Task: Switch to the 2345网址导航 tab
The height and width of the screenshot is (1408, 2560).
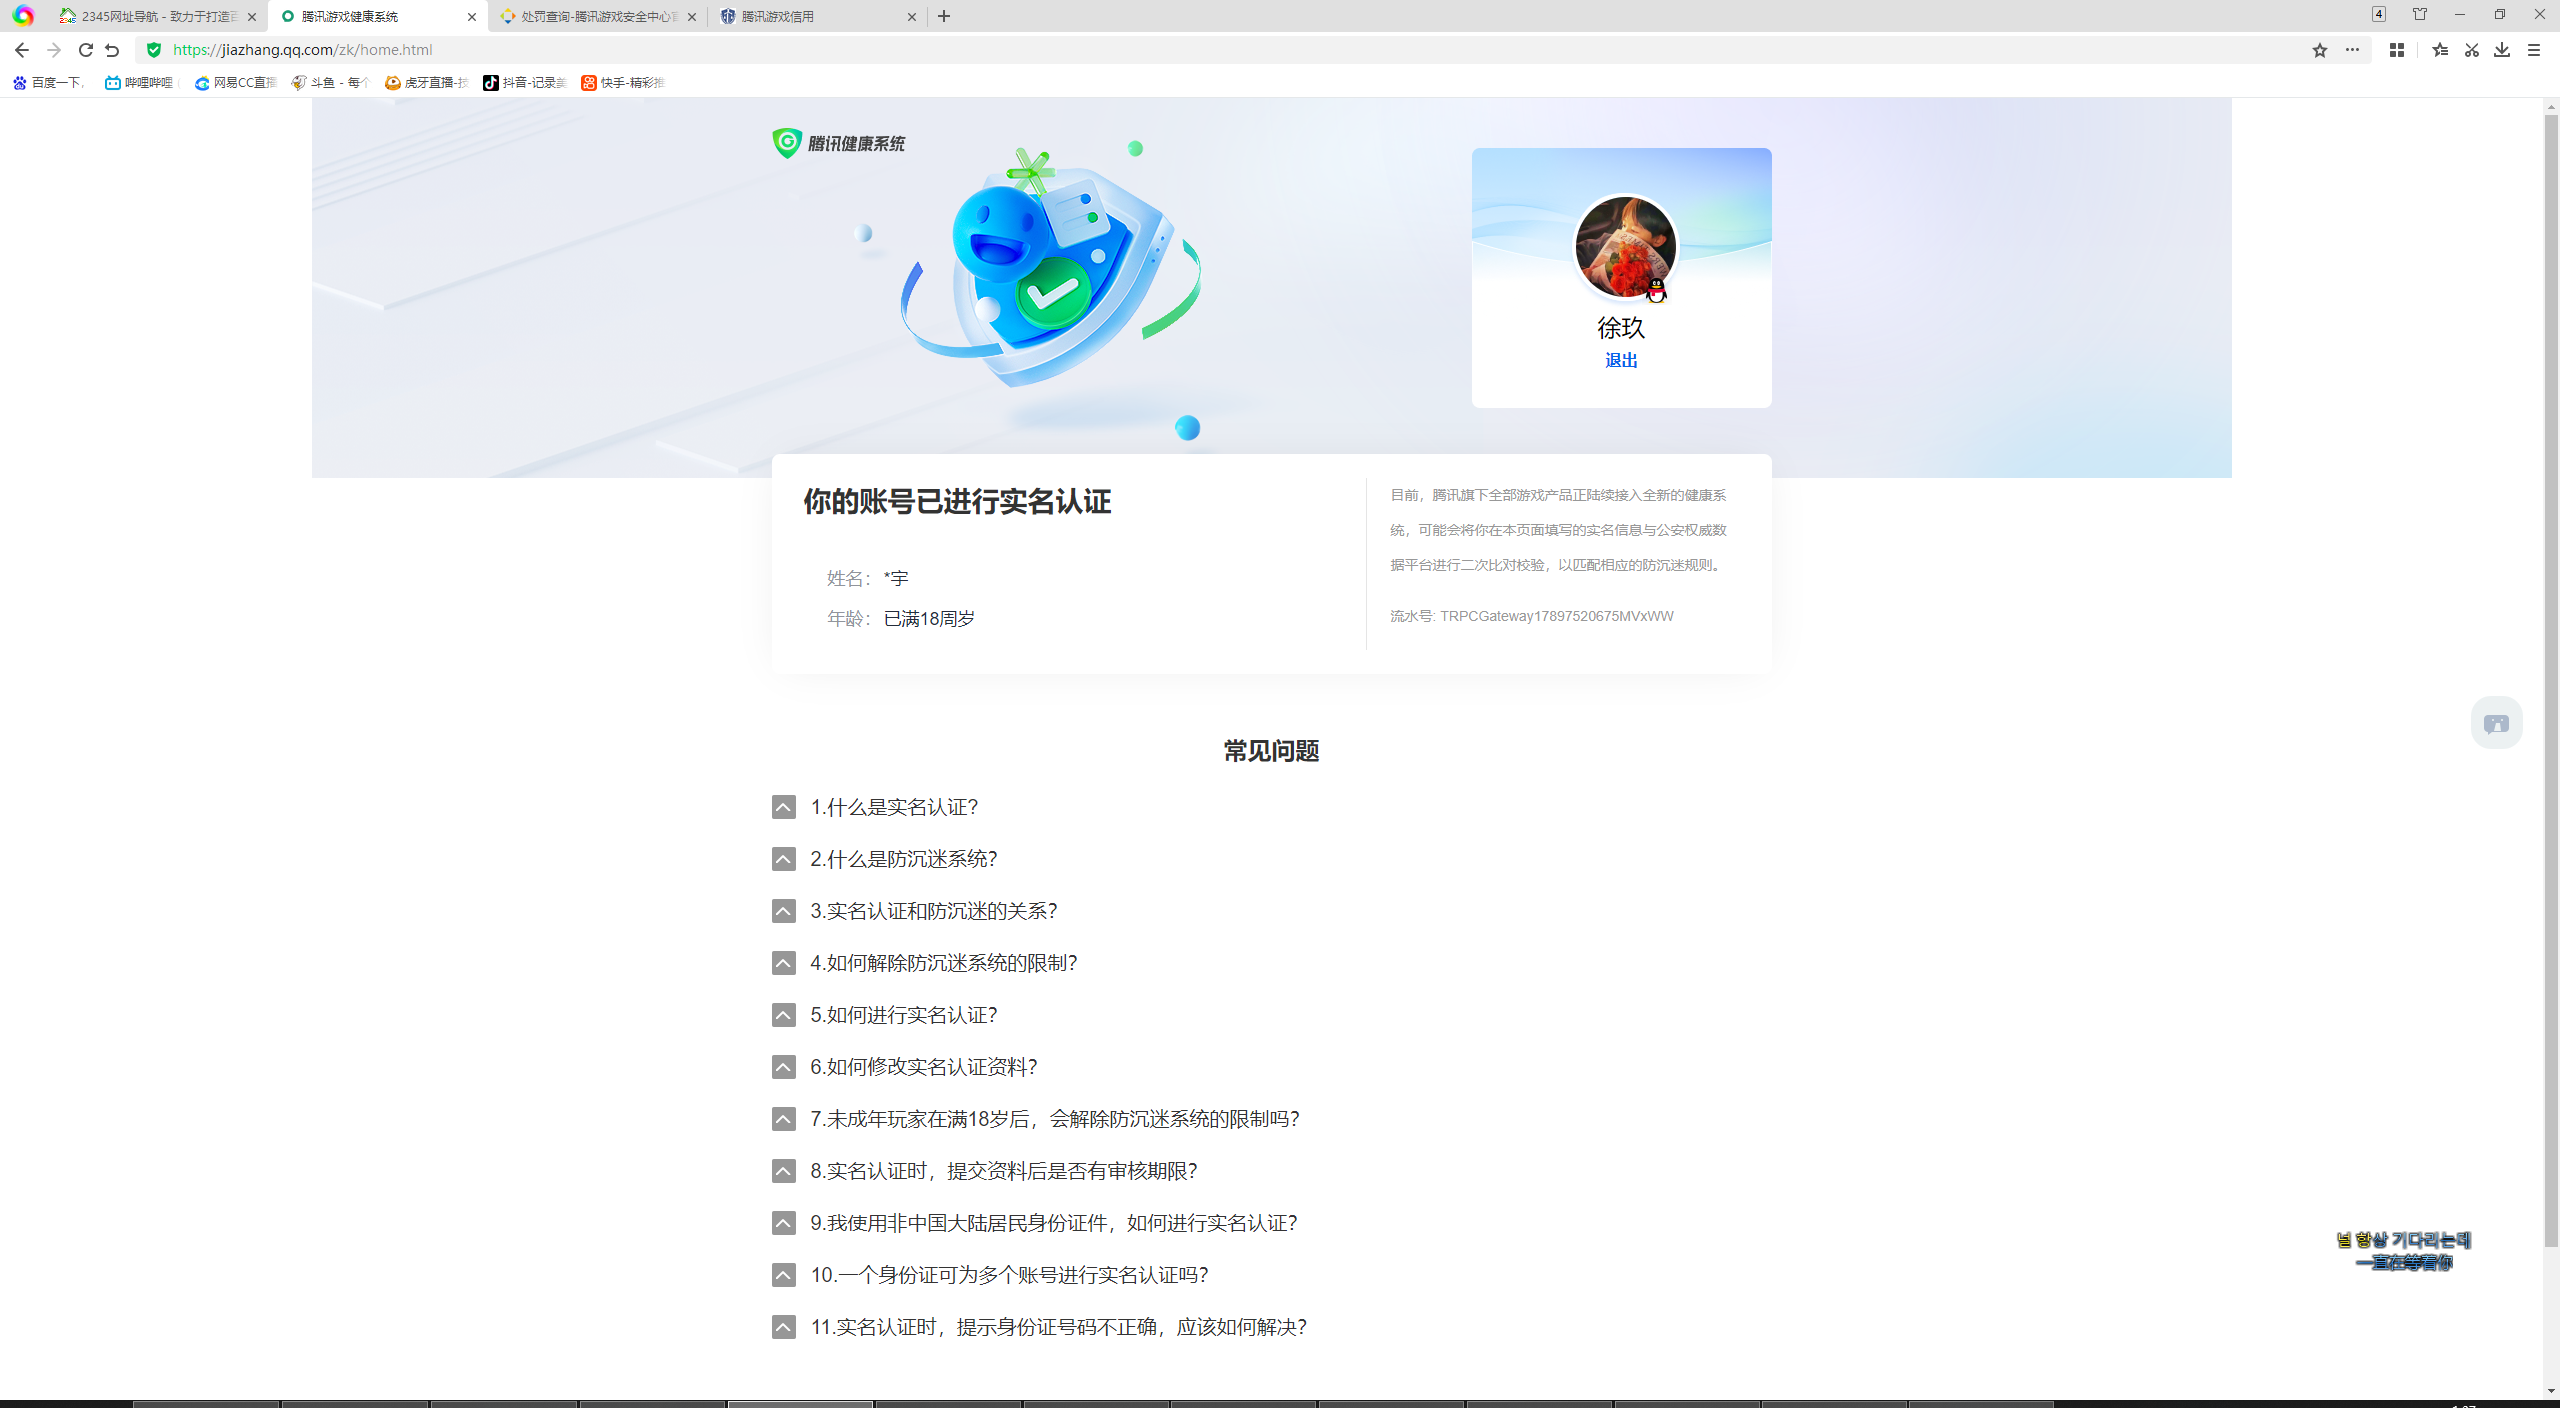Action: tap(159, 17)
